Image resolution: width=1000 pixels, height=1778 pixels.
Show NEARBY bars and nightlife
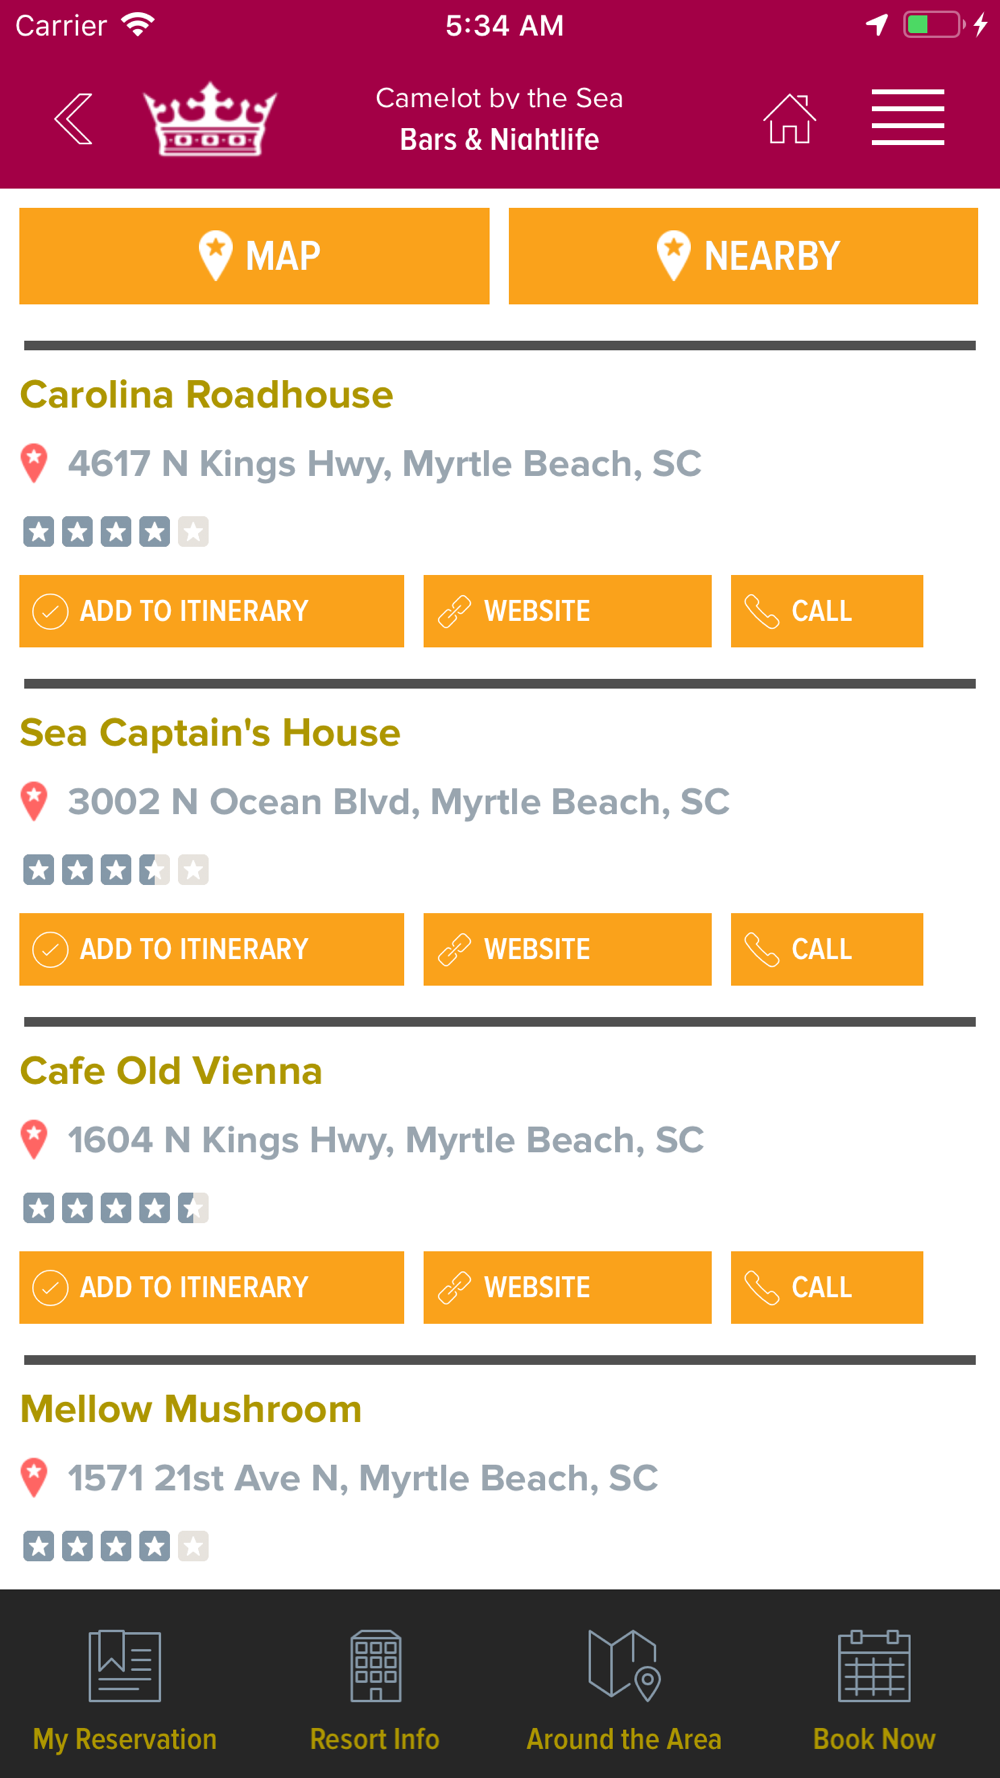tap(743, 256)
